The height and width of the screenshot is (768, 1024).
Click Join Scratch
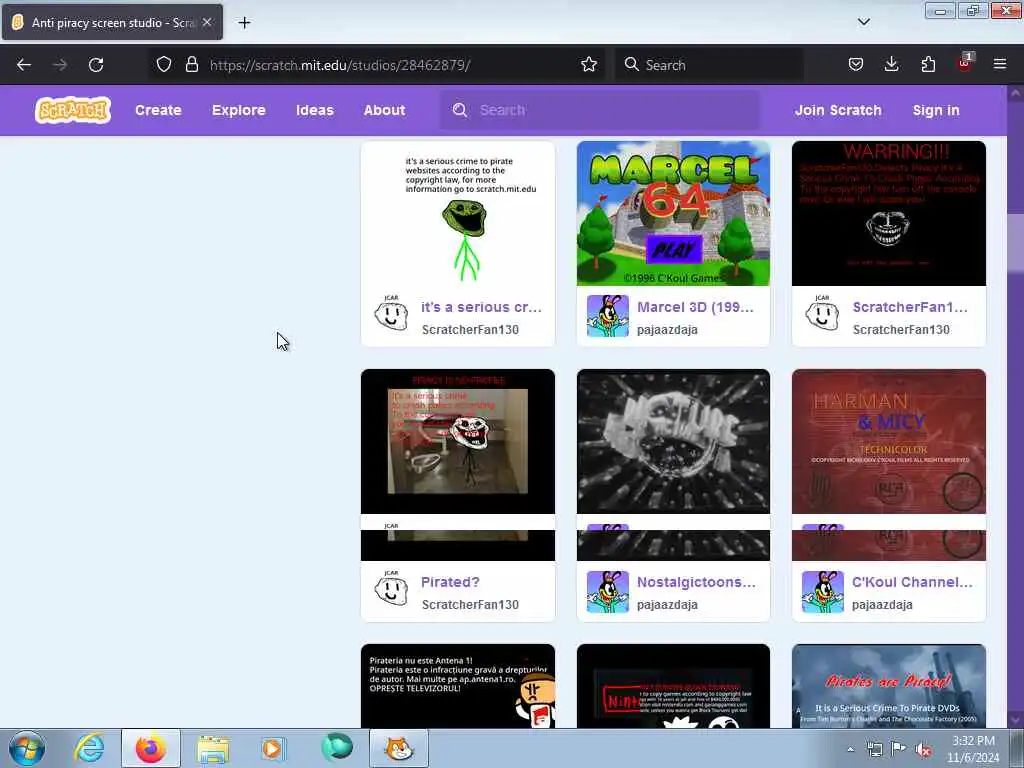pyautogui.click(x=838, y=110)
